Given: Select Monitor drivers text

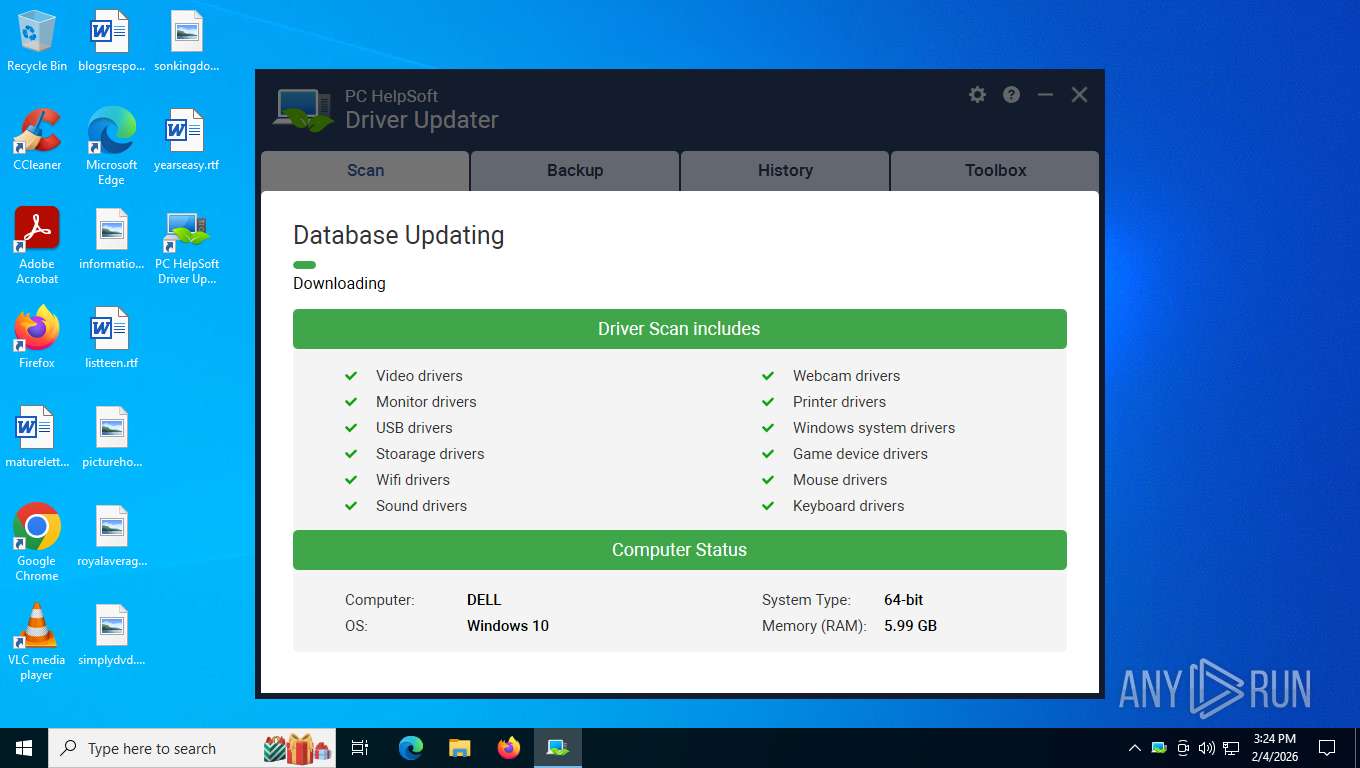Looking at the screenshot, I should click(426, 402).
